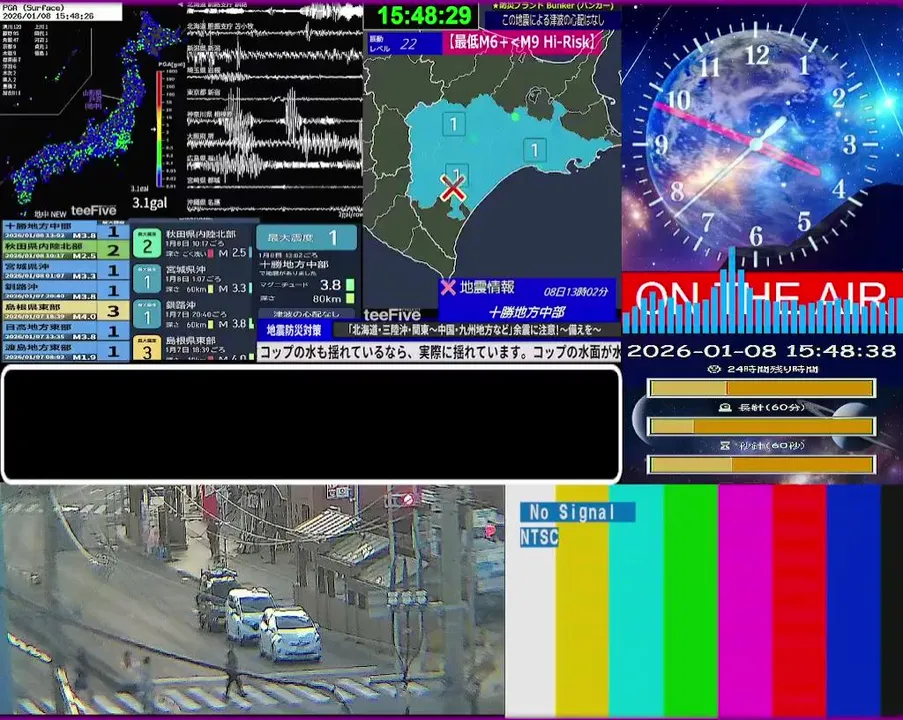Click the cyan color bar in test pattern

coord(636,600)
